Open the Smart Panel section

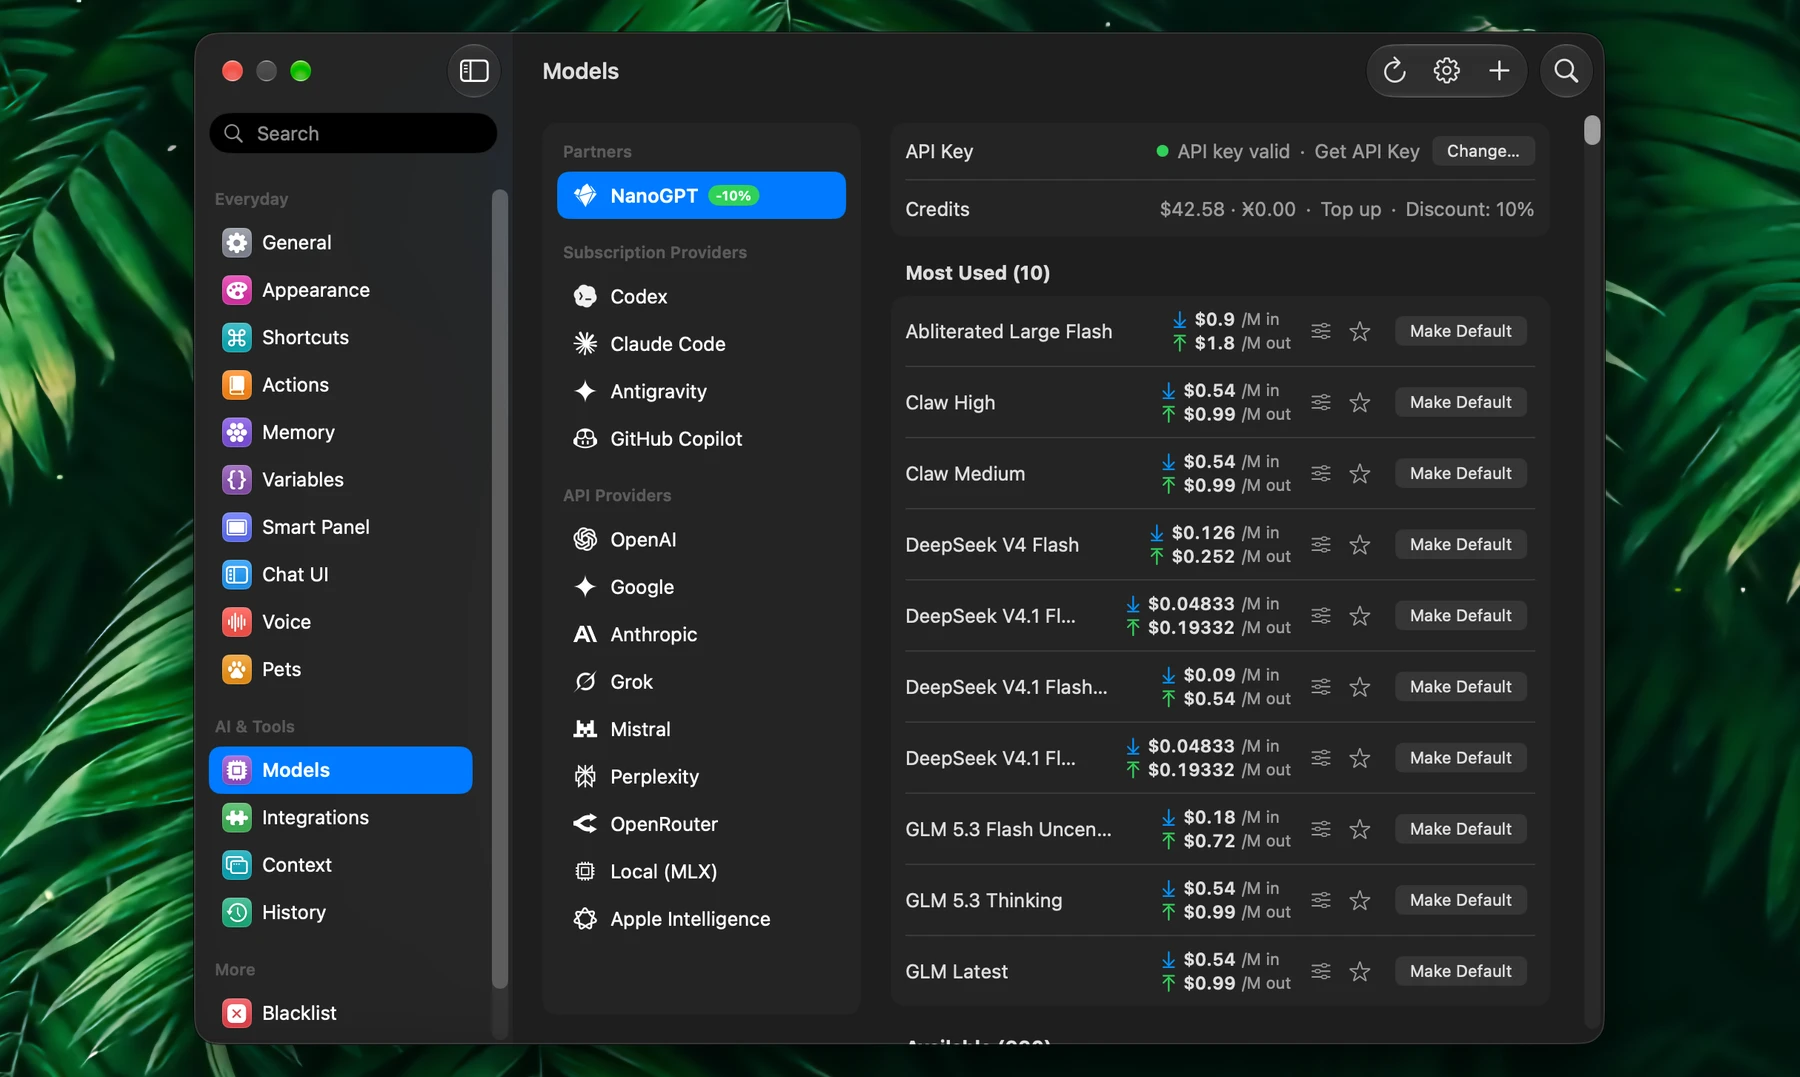click(340, 527)
